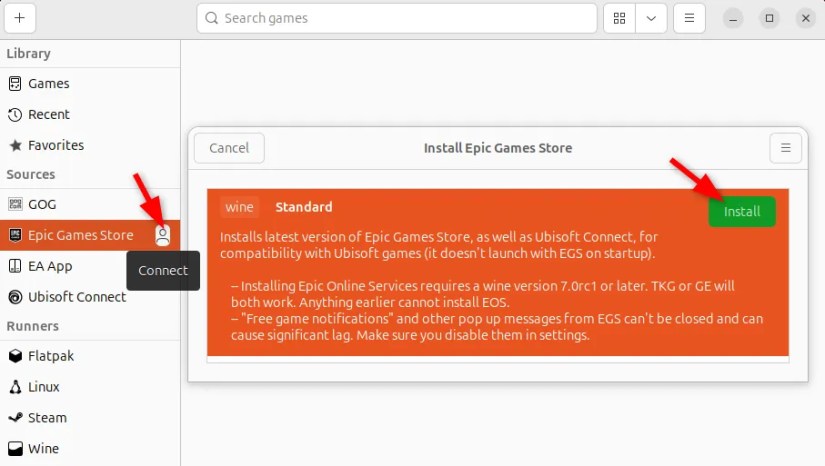This screenshot has width=825, height=466.
Task: Click the wine runner tag
Action: [239, 207]
